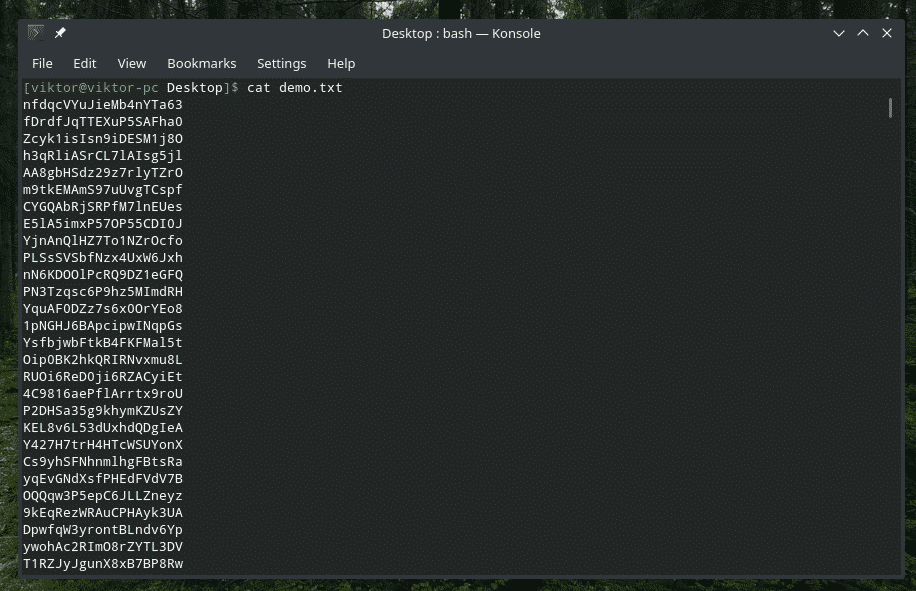
Task: Open the Settings menu
Action: tap(281, 63)
